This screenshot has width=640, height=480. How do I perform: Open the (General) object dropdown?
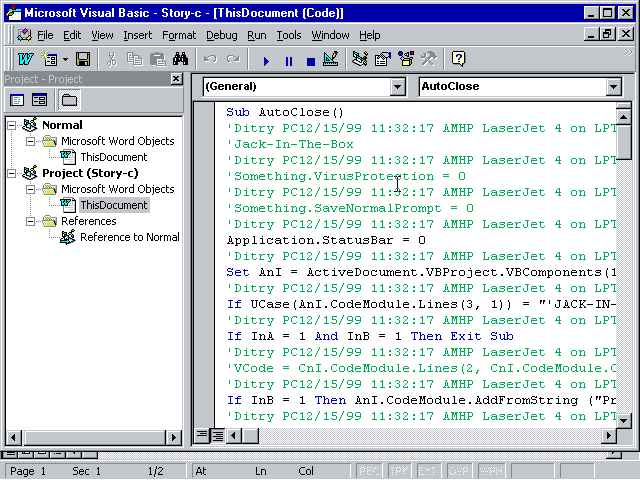pyautogui.click(x=398, y=87)
